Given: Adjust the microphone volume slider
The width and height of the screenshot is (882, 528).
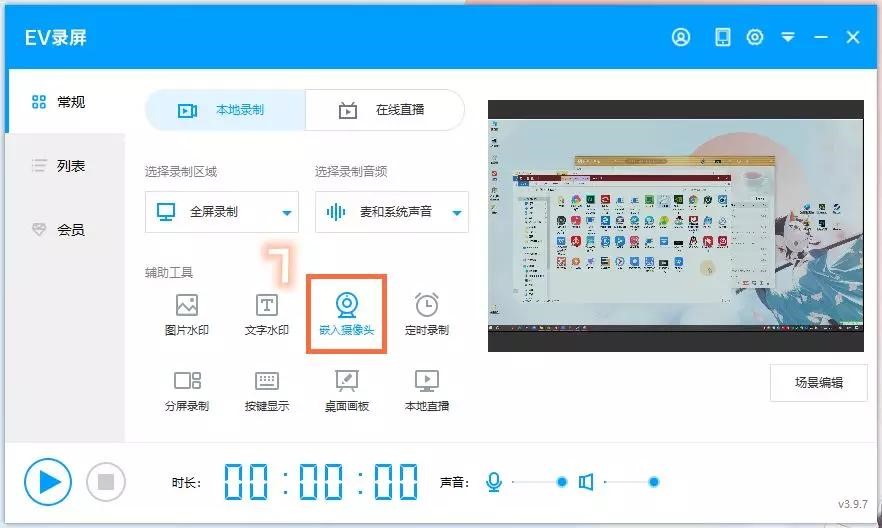Looking at the screenshot, I should coord(539,482).
